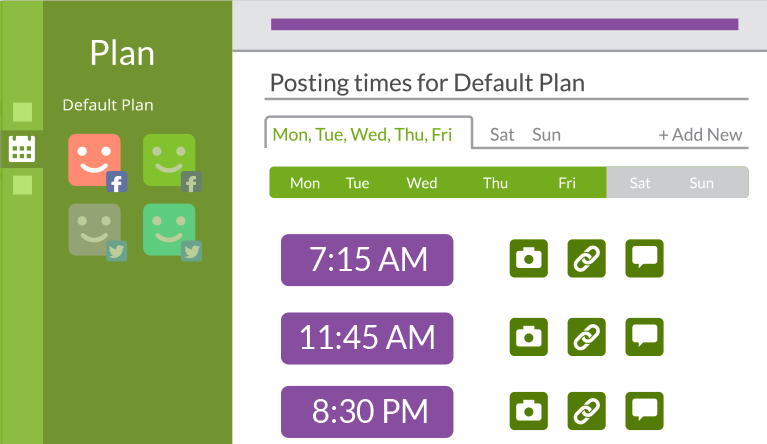Viewport: 767px width, 444px height.
Task: Toggle Wed in the green day bar
Action: 422,183
